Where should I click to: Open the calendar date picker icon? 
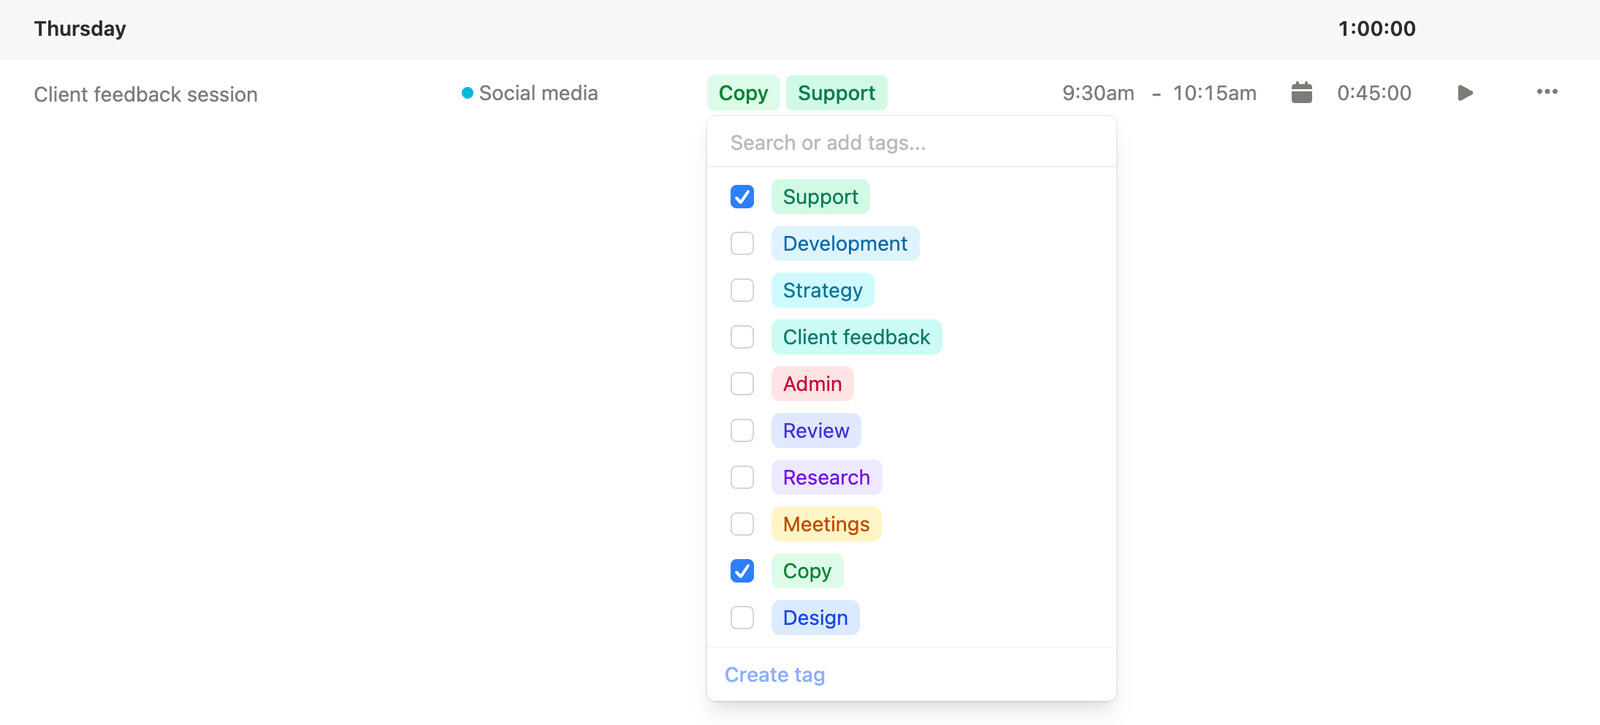pyautogui.click(x=1301, y=93)
